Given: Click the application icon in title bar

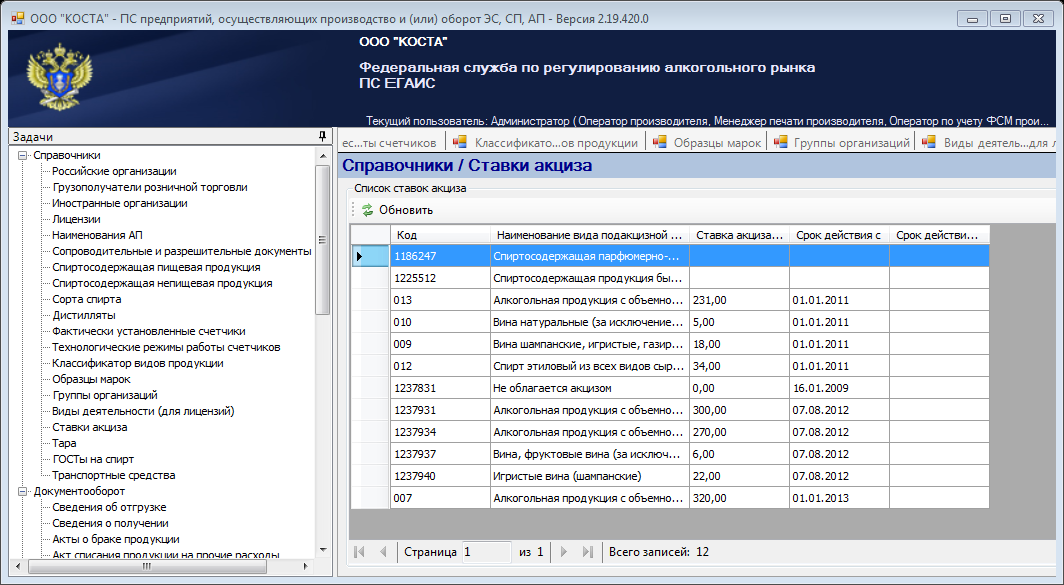Looking at the screenshot, I should (x=18, y=18).
